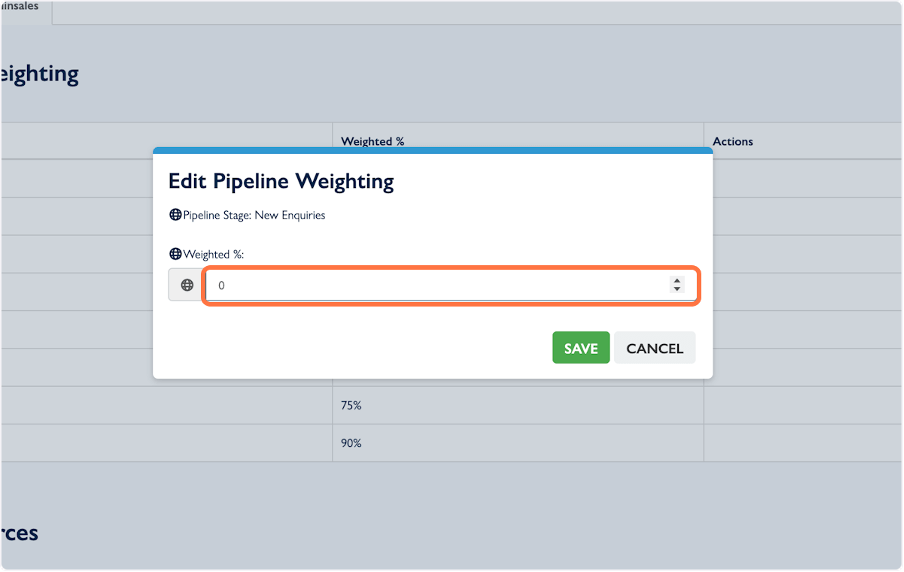This screenshot has height=572, width=904.
Task: Decrease Weighted % with down spinner arrow
Action: point(677,290)
